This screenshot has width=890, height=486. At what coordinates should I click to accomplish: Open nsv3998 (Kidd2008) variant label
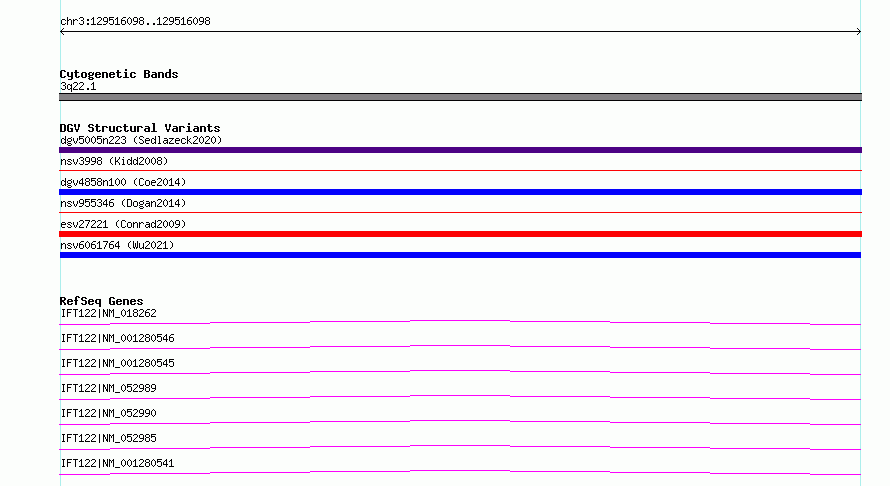(114, 161)
